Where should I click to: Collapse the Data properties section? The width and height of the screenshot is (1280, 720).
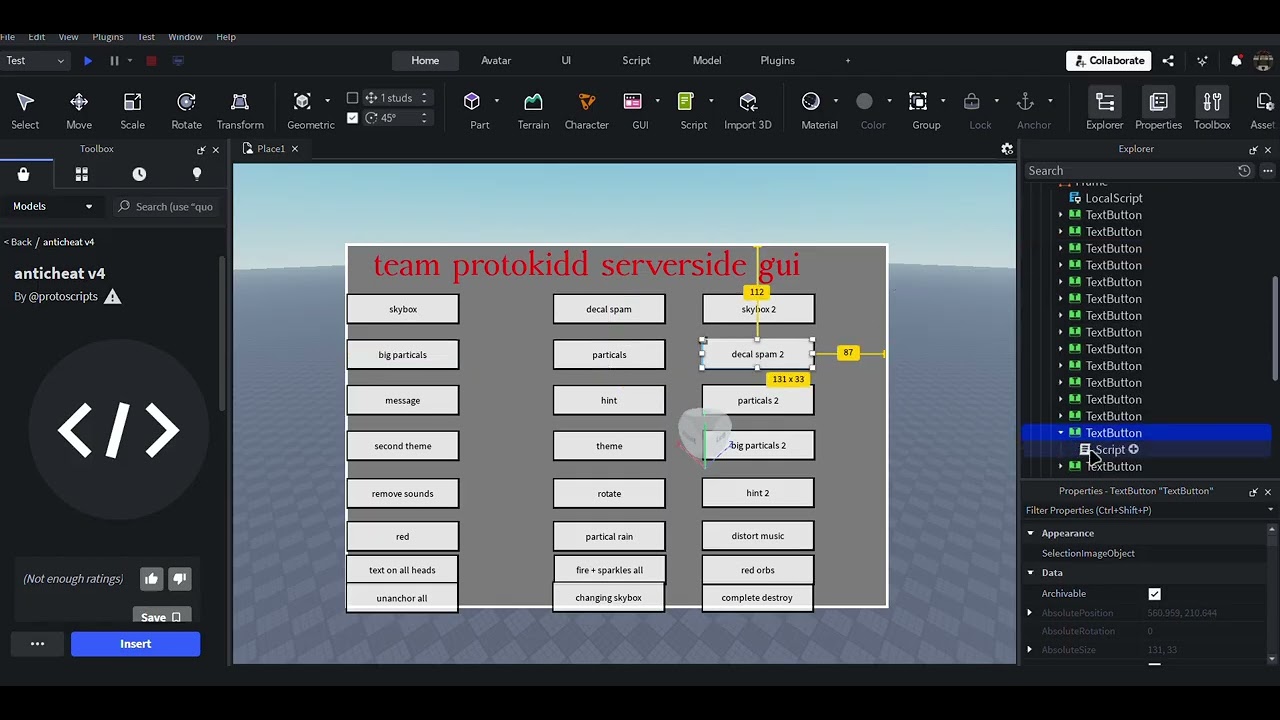(x=1030, y=573)
